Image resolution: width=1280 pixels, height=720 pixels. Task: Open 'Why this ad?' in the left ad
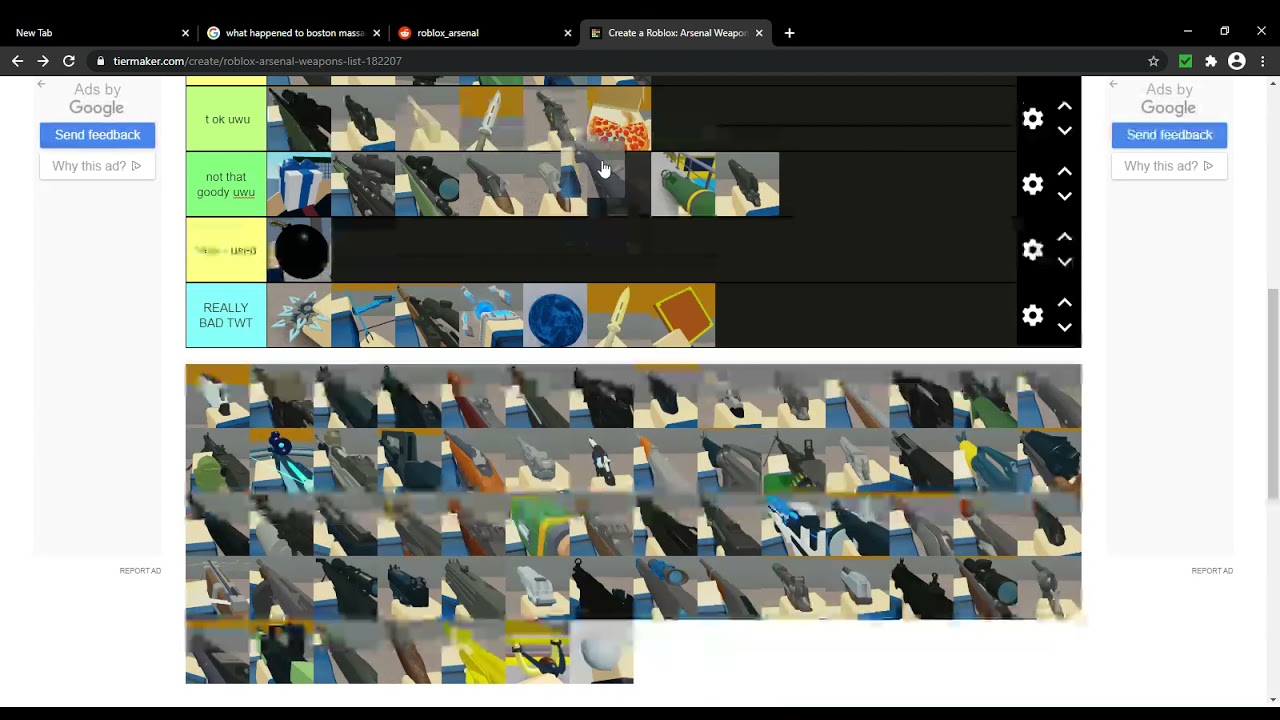pos(97,166)
